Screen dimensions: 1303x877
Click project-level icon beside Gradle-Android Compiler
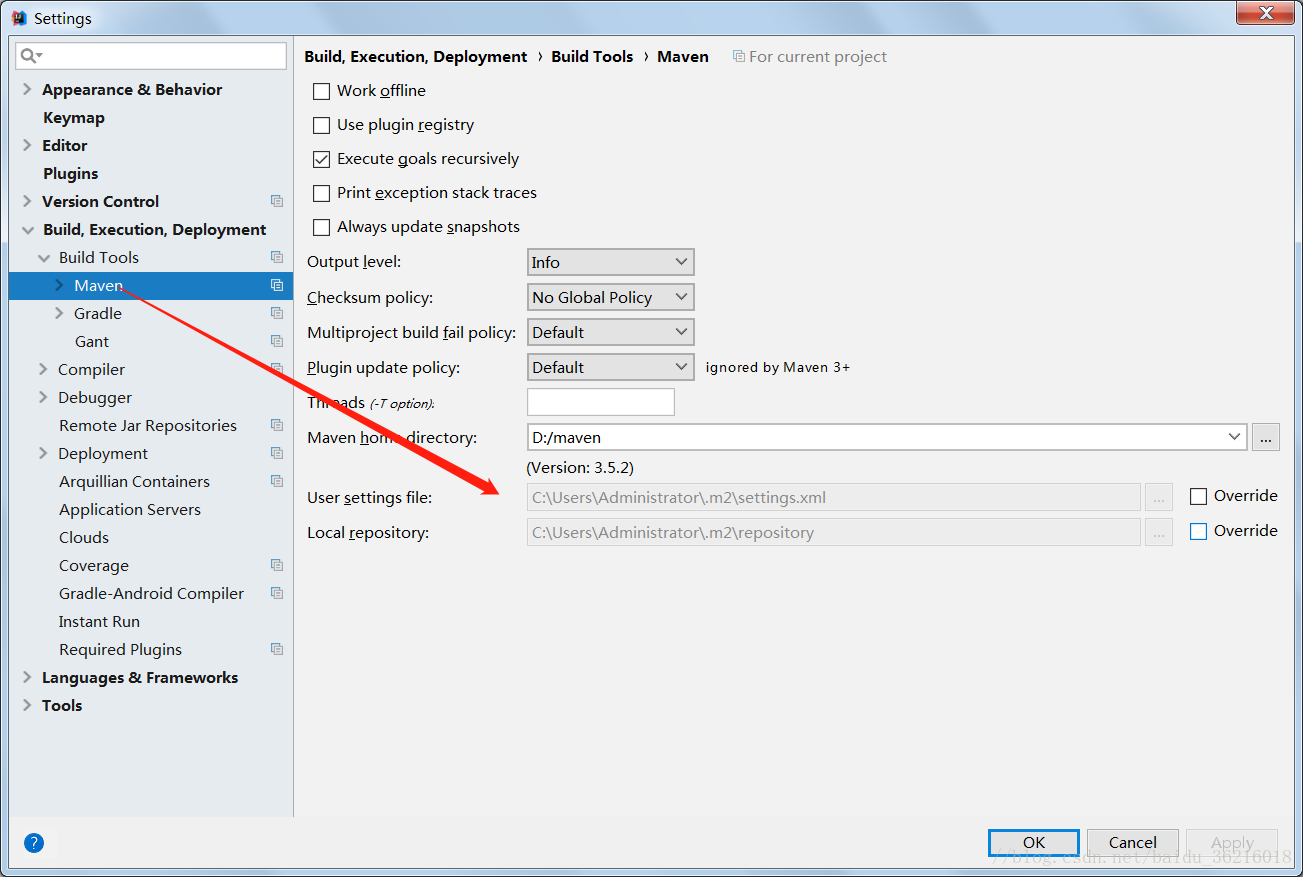pos(277,593)
